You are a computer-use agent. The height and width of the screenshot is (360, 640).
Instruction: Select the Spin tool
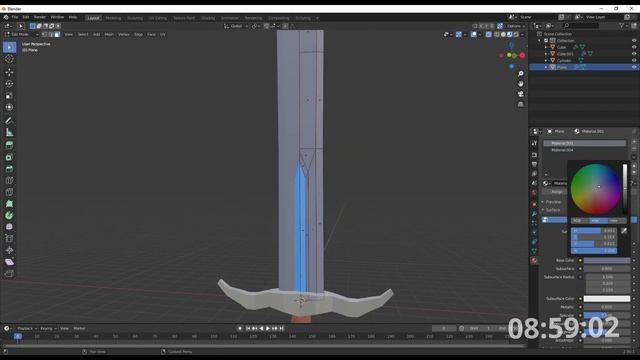[x=9, y=216]
